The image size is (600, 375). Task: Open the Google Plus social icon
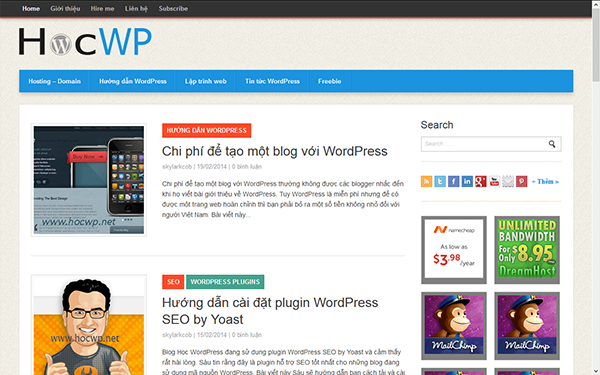click(x=481, y=181)
